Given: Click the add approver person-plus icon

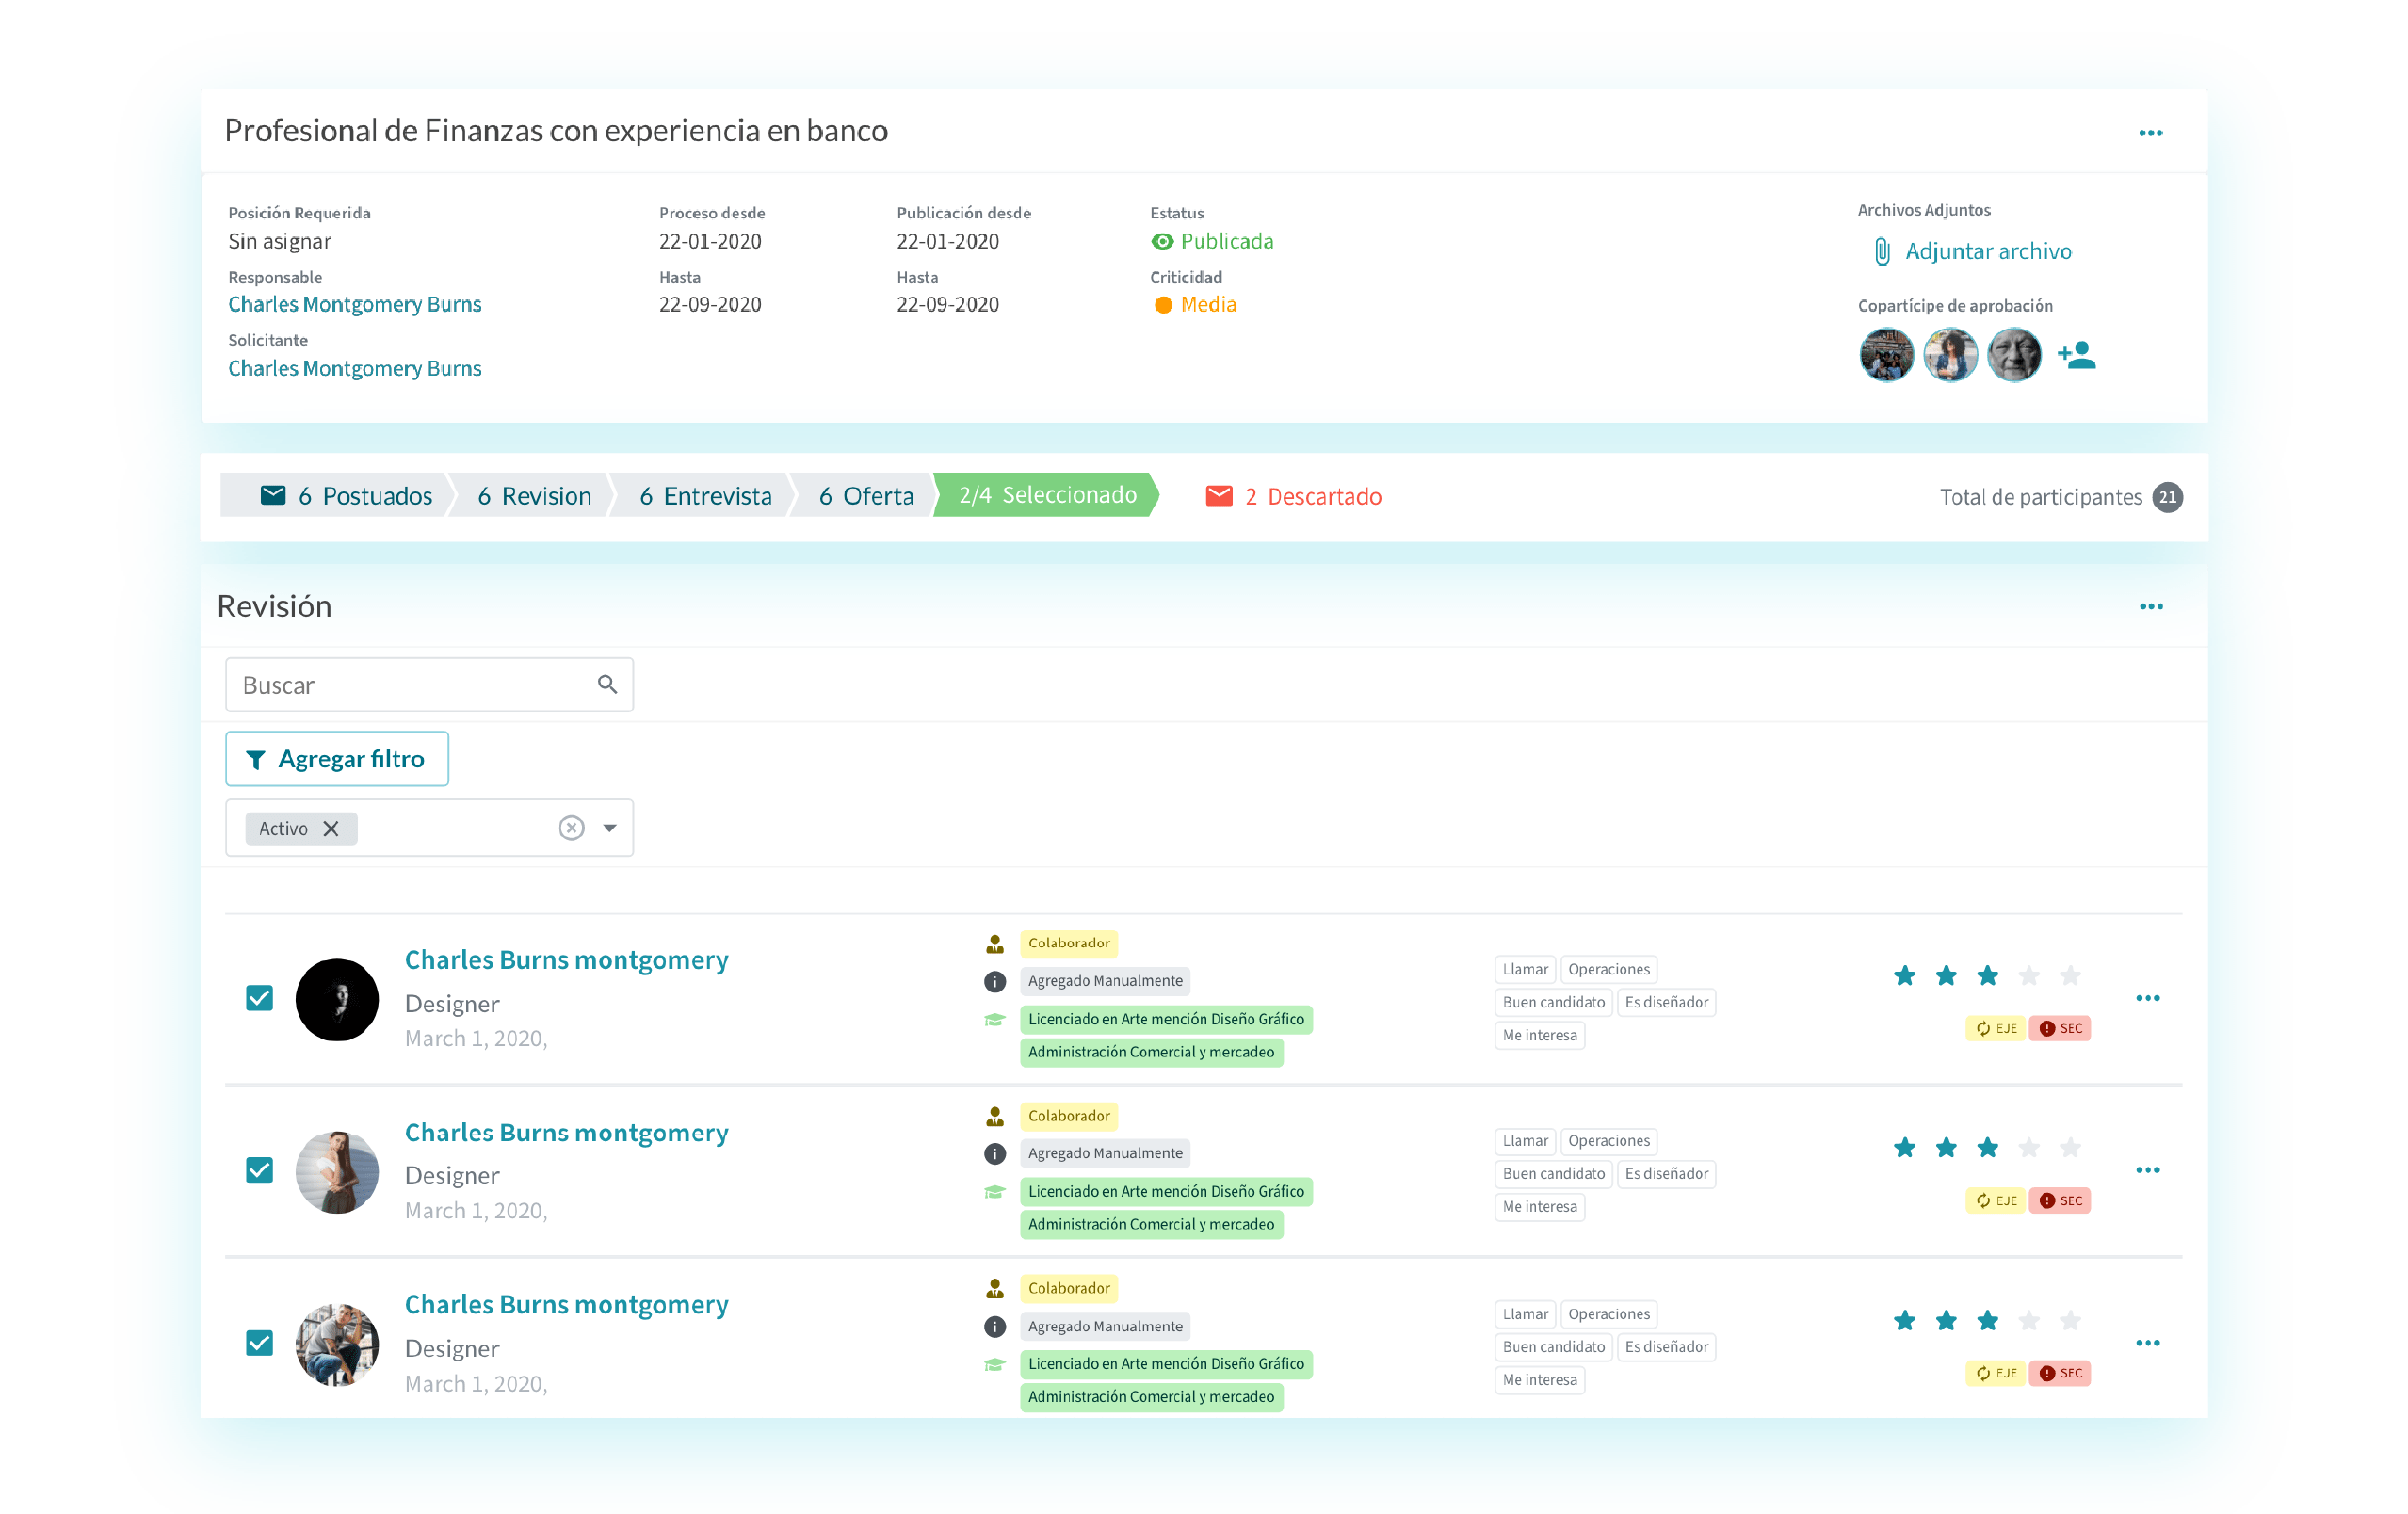Looking at the screenshot, I should pos(2077,355).
